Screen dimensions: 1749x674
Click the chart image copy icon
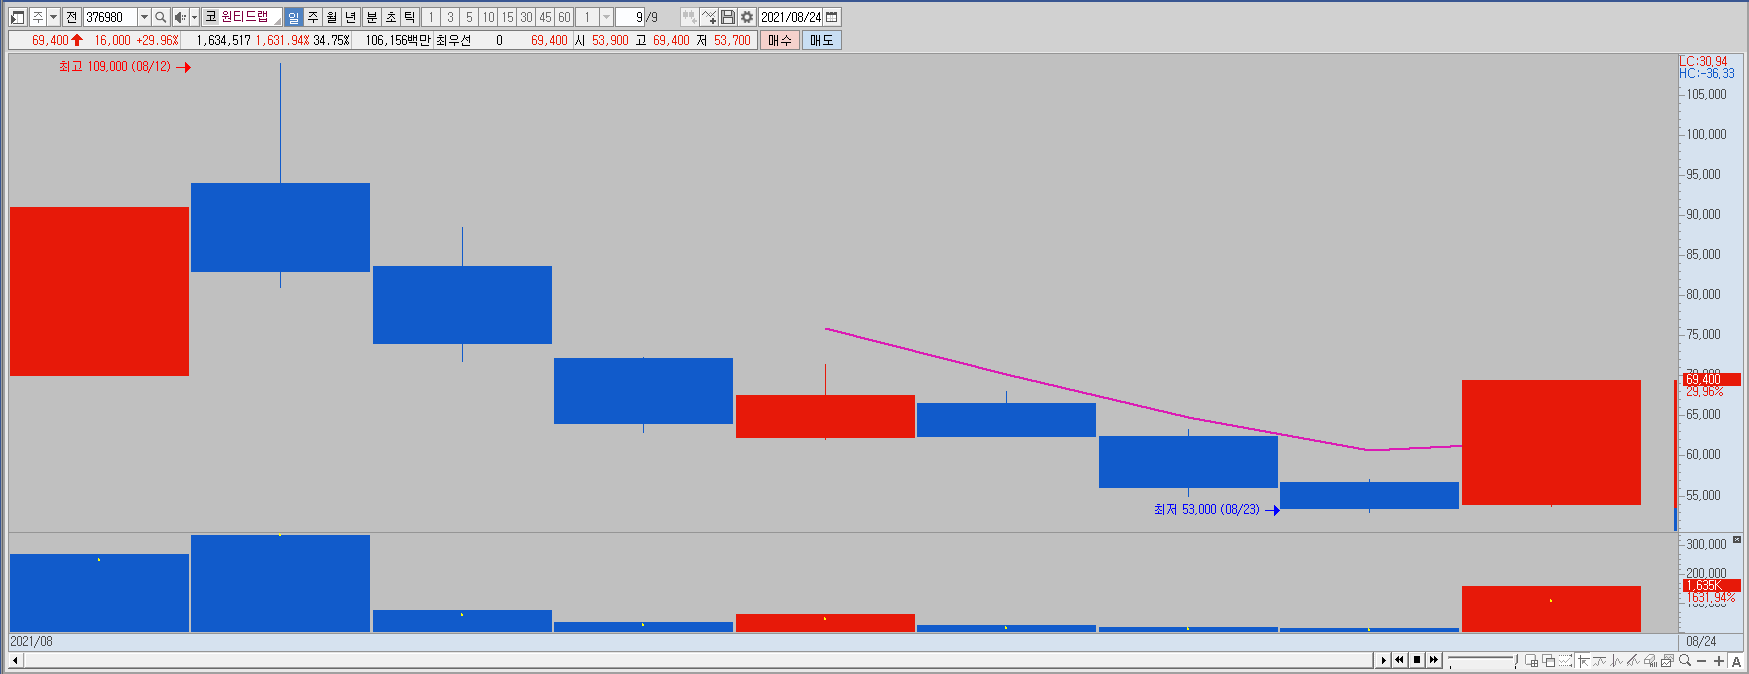1667,660
